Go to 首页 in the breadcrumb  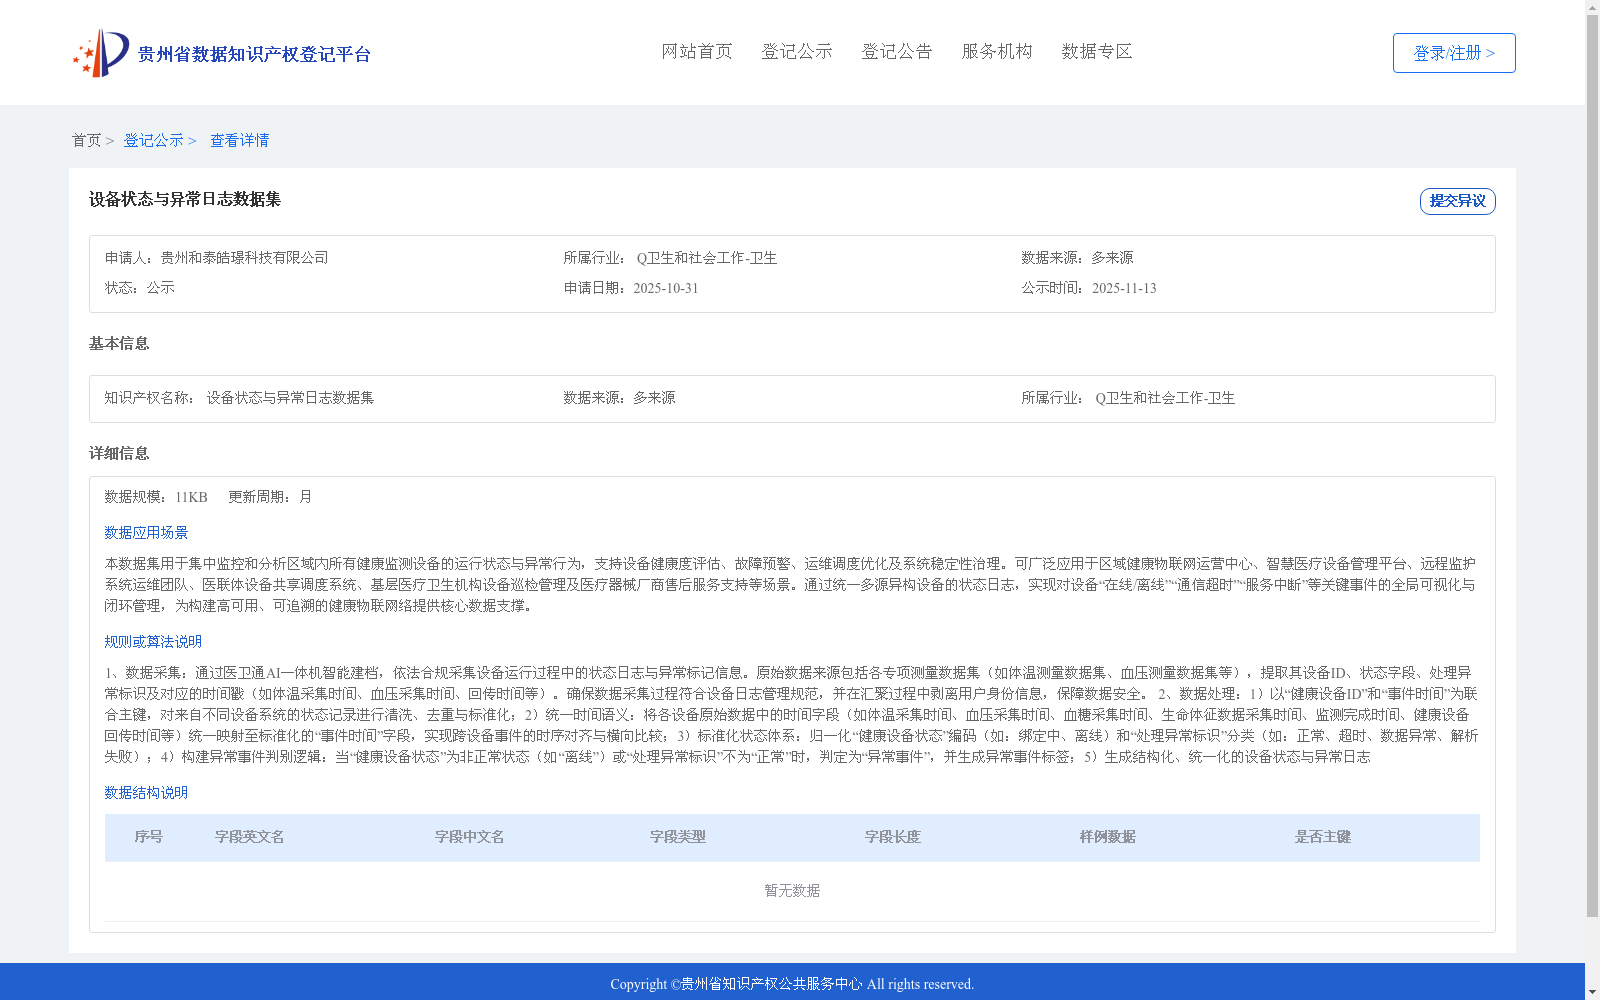(86, 141)
